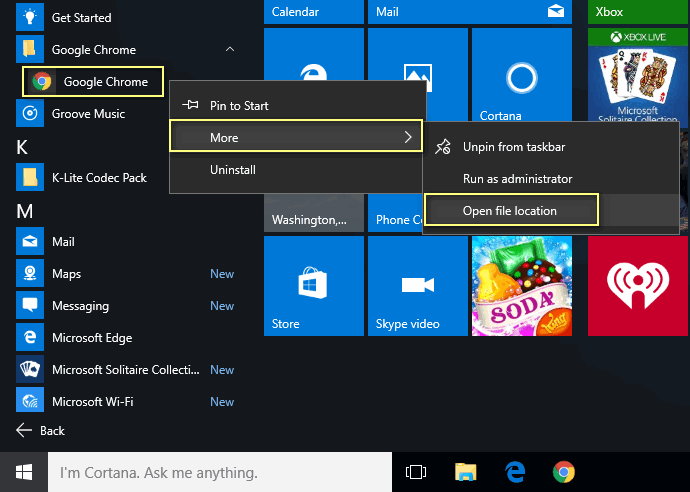The height and width of the screenshot is (492, 690).
Task: Go Back in the app list
Action: point(40,430)
